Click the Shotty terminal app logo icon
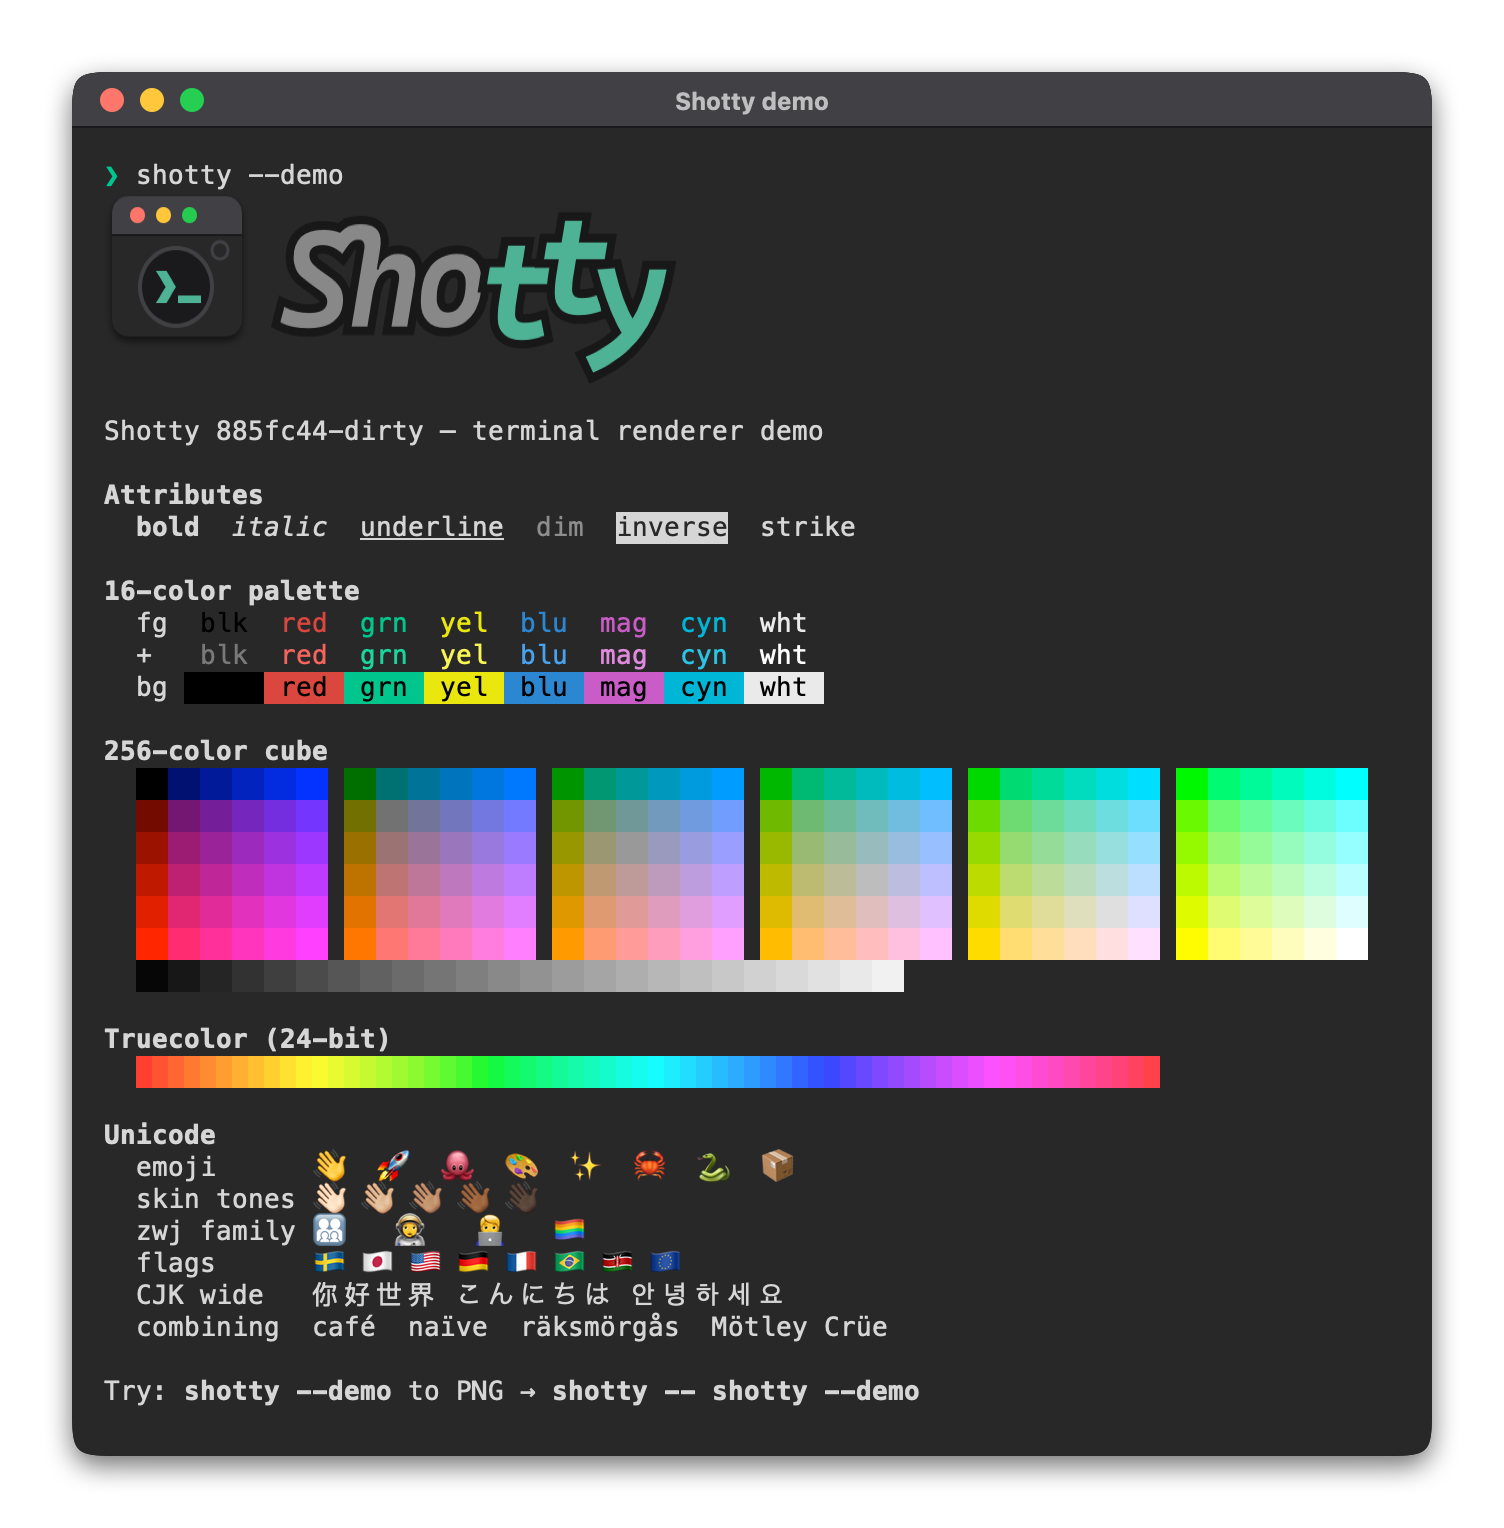Screen dimensions: 1504x1528 pos(177,267)
